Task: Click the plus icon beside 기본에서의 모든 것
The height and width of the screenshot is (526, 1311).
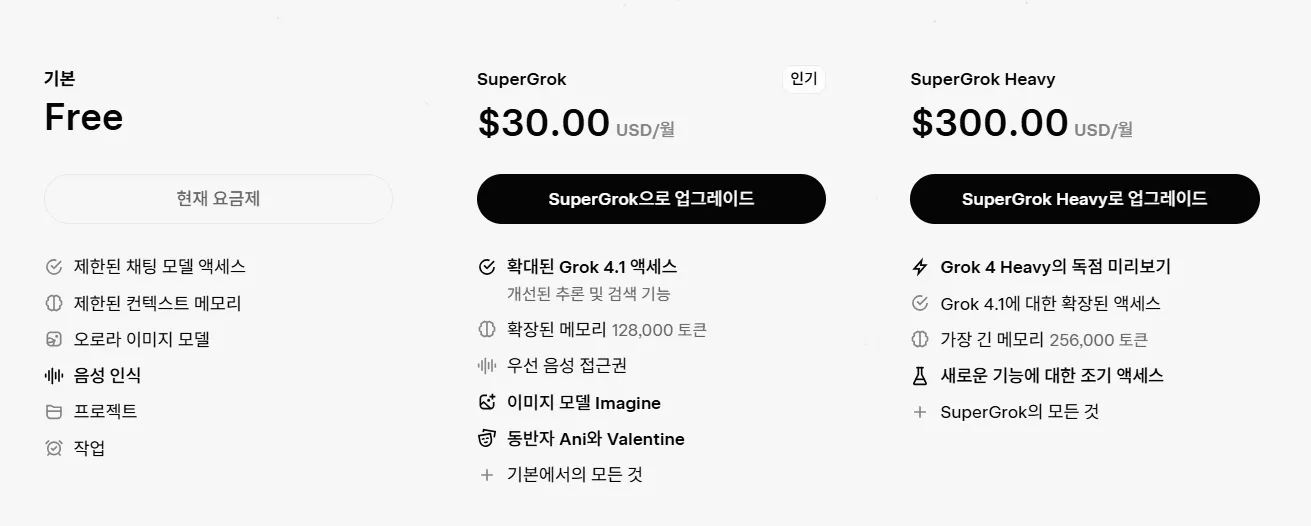Action: click(487, 475)
